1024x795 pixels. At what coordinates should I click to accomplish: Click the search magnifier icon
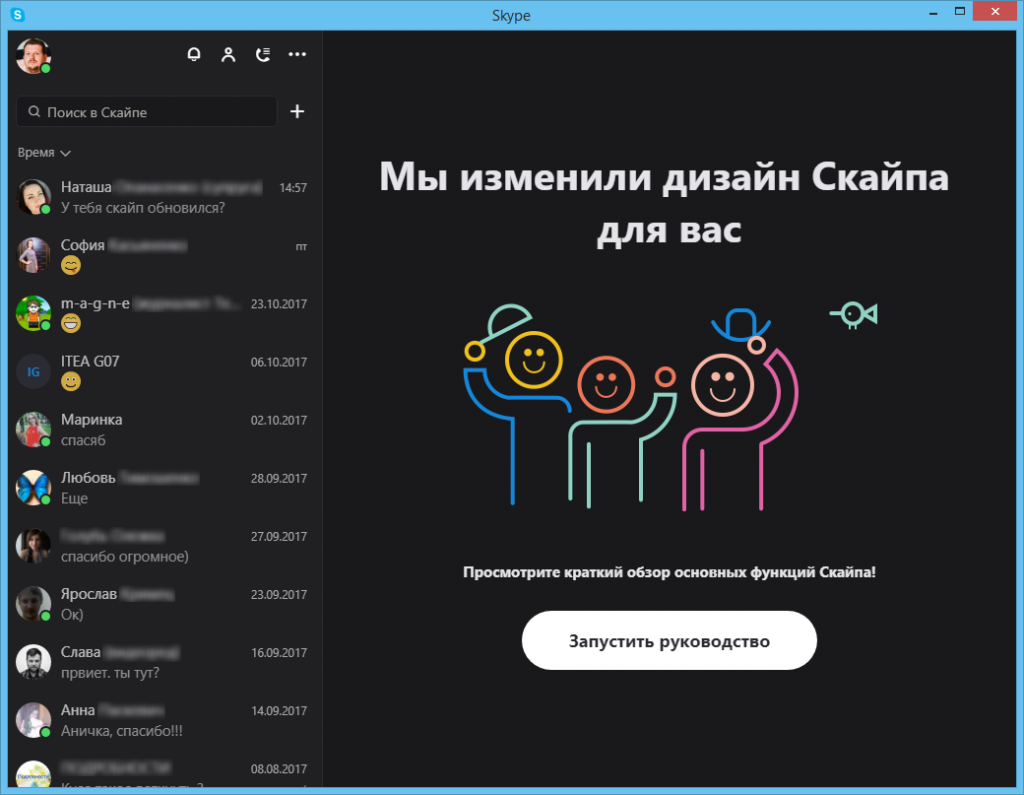click(34, 112)
